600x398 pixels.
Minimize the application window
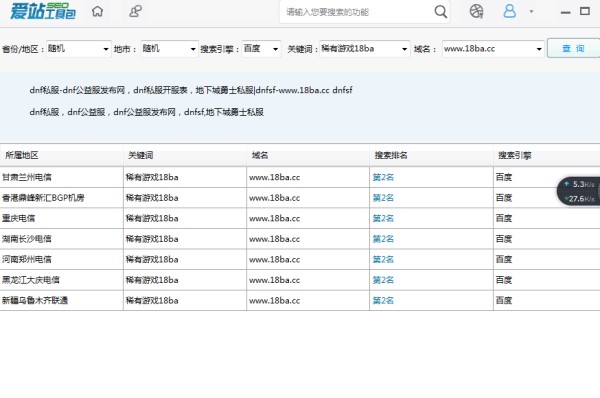tap(566, 13)
